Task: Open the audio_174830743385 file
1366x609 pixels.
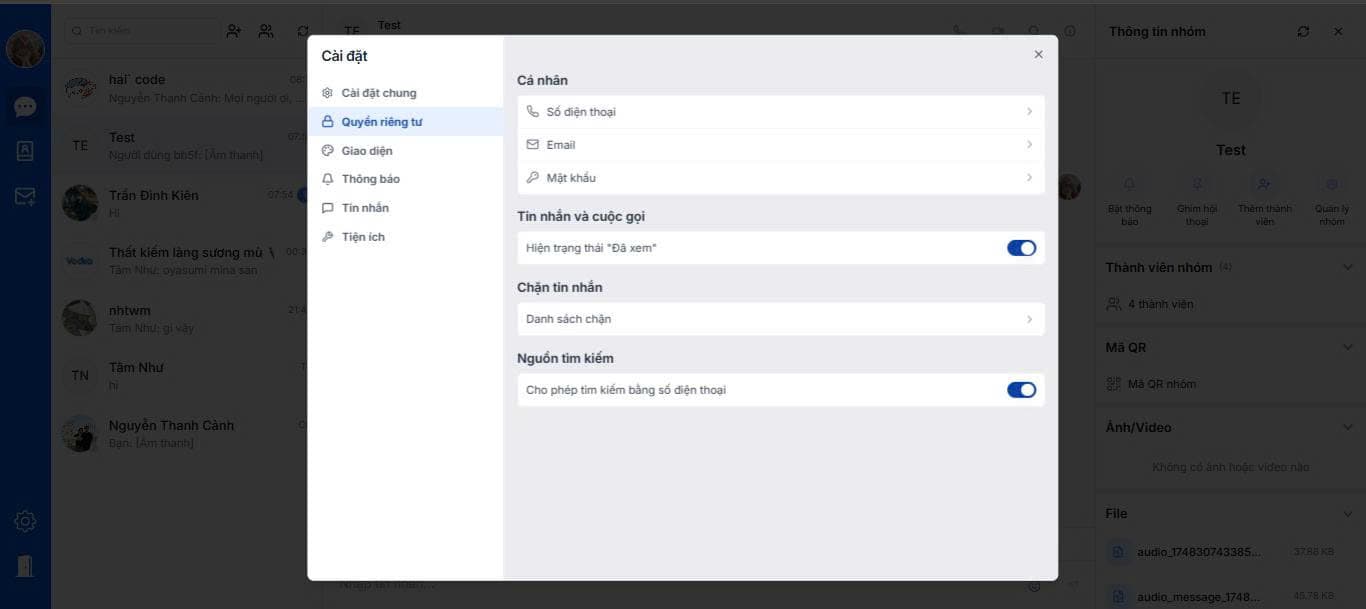Action: (x=1230, y=552)
